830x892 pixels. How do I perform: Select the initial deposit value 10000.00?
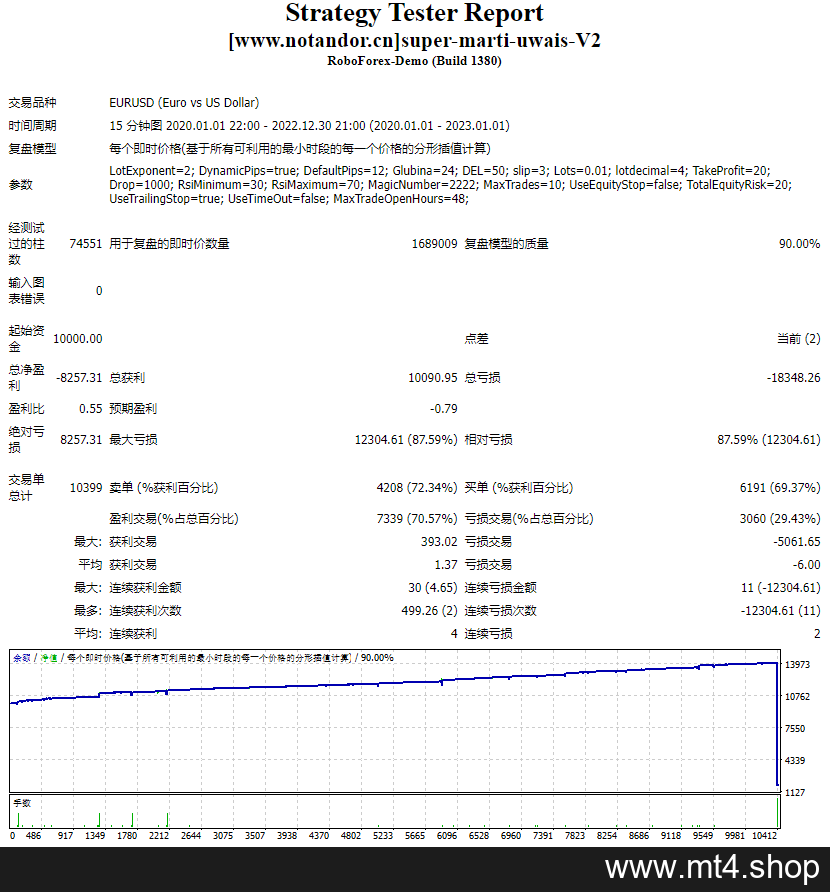pyautogui.click(x=77, y=339)
